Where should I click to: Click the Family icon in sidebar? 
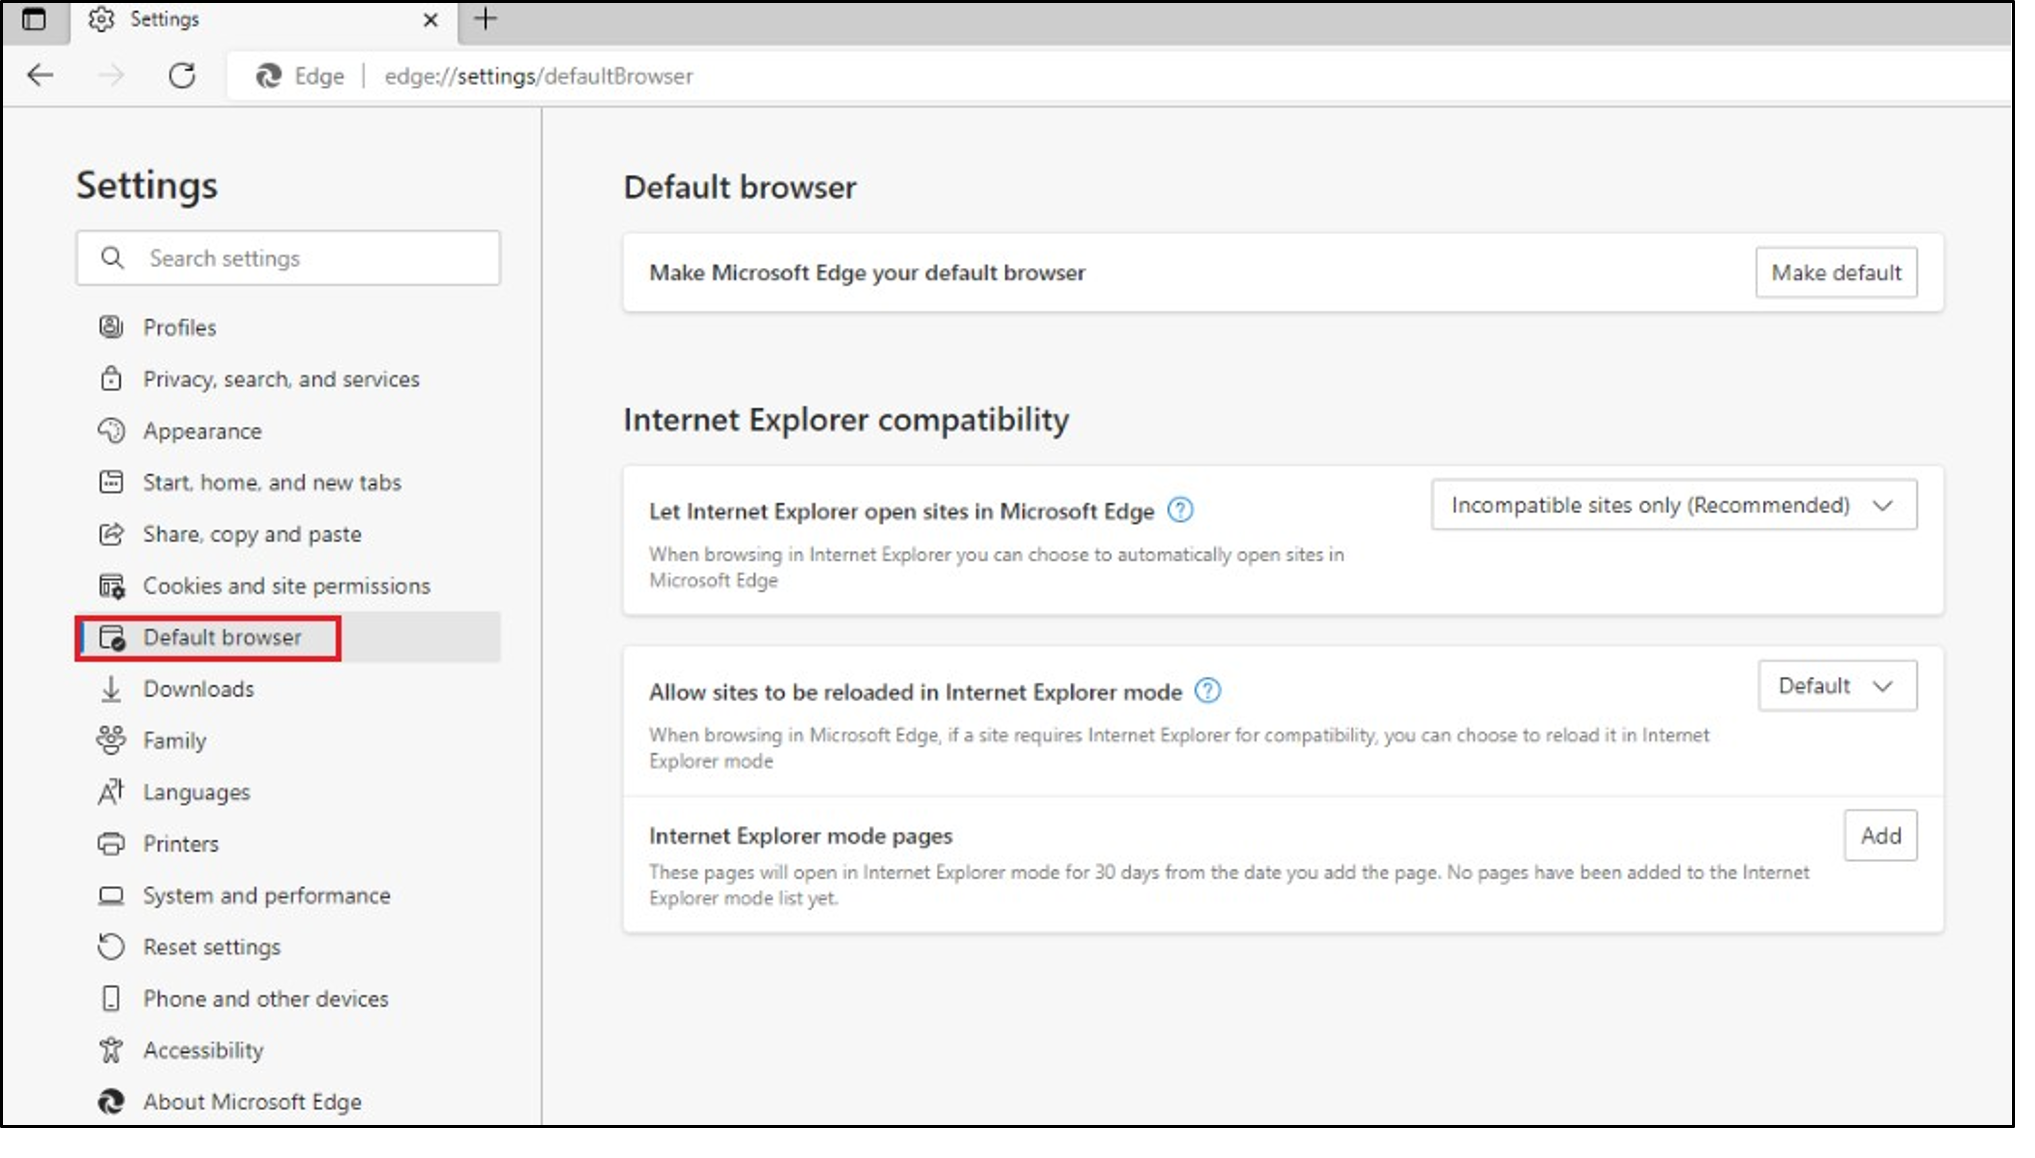111,741
